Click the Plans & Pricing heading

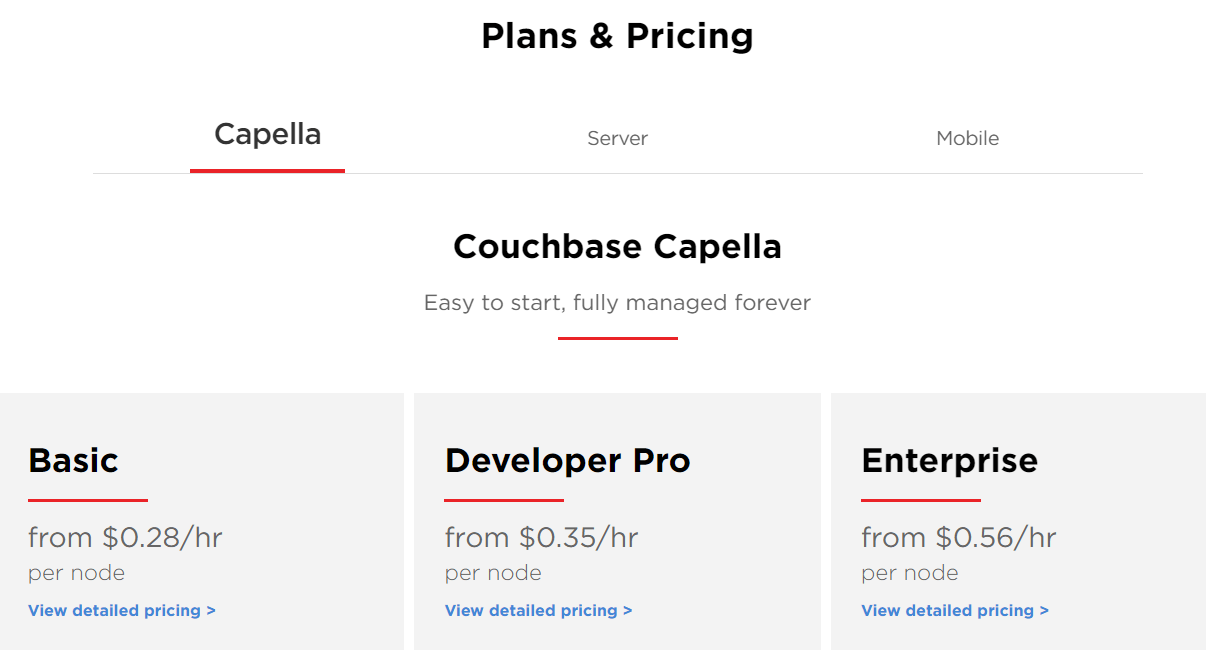point(617,35)
